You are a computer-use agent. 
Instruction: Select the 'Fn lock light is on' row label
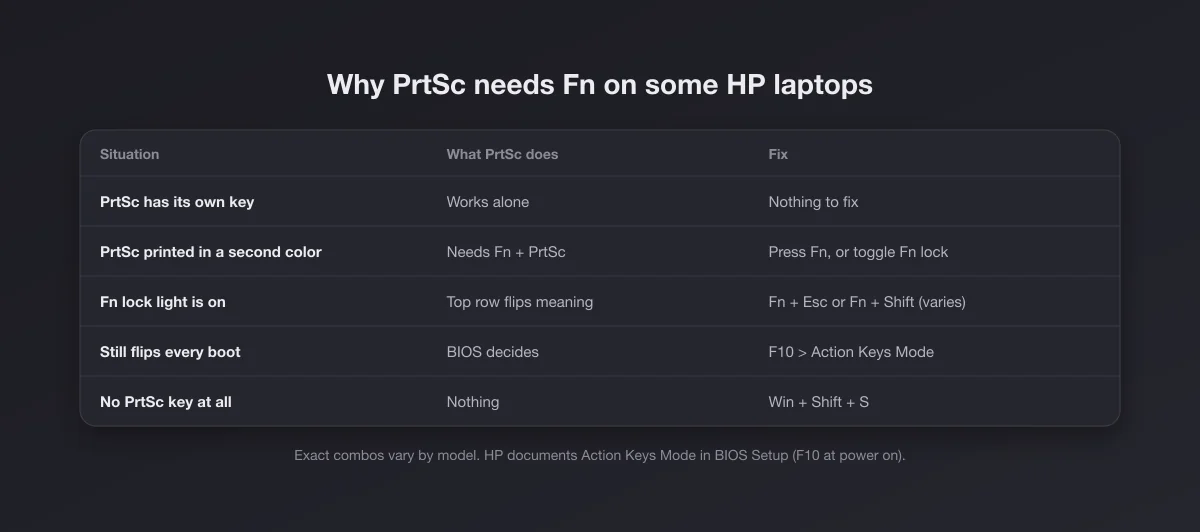(x=163, y=302)
